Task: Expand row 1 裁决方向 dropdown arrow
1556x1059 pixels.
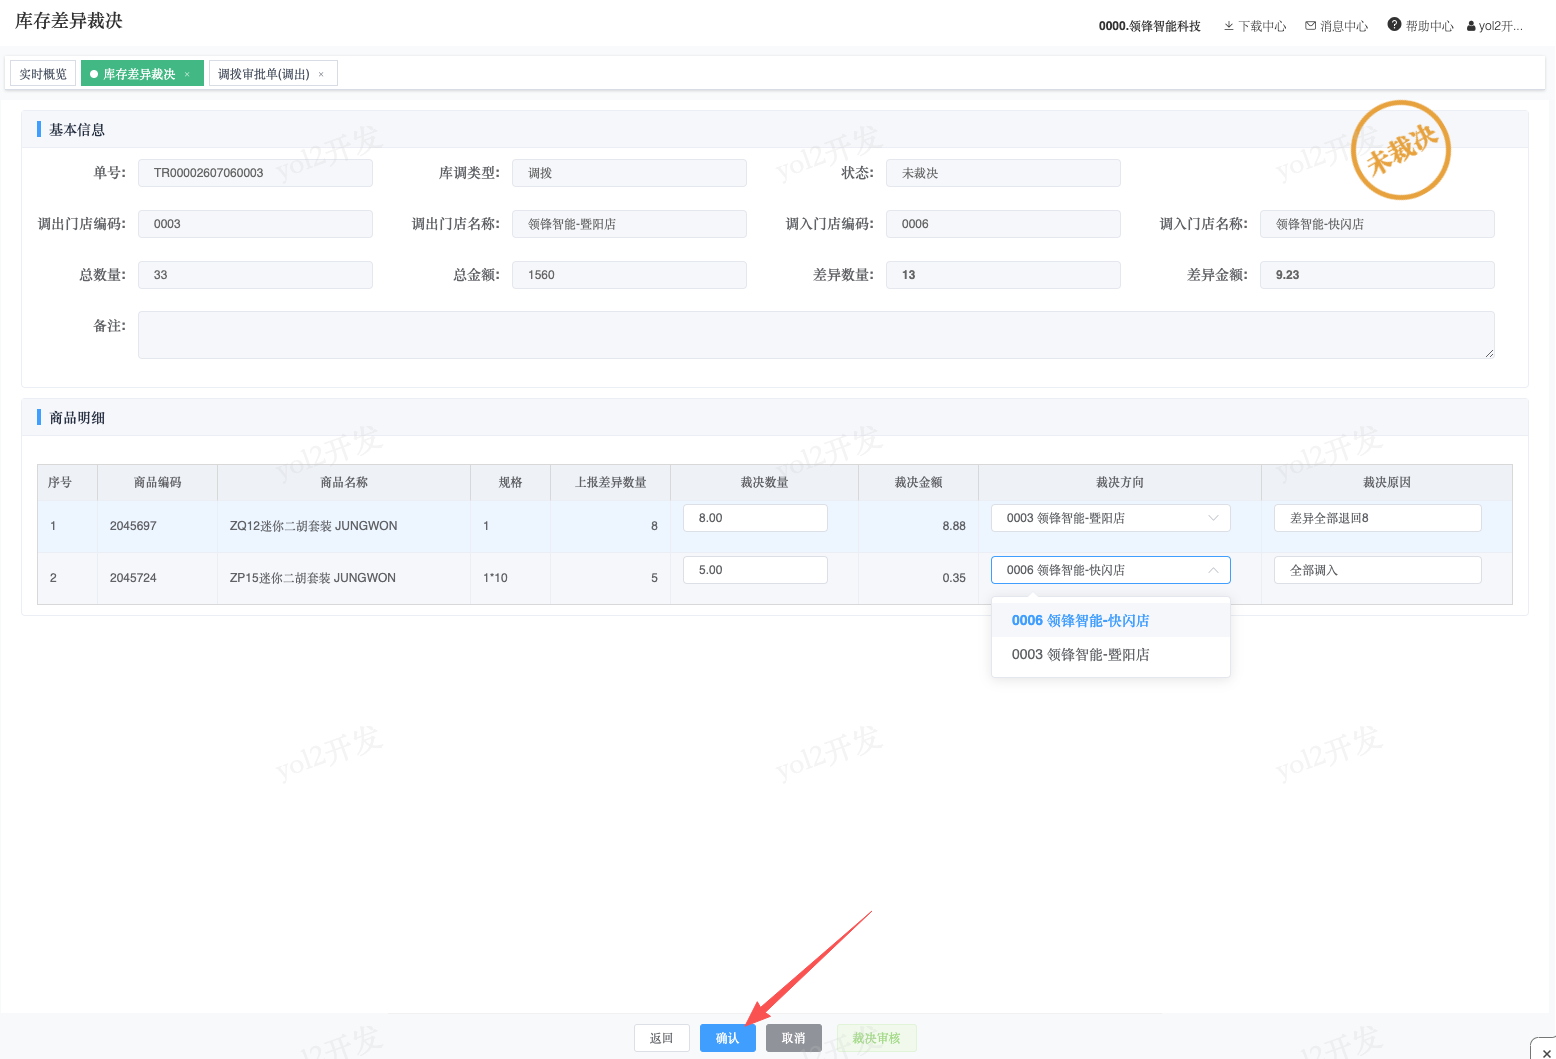Action: point(1213,518)
